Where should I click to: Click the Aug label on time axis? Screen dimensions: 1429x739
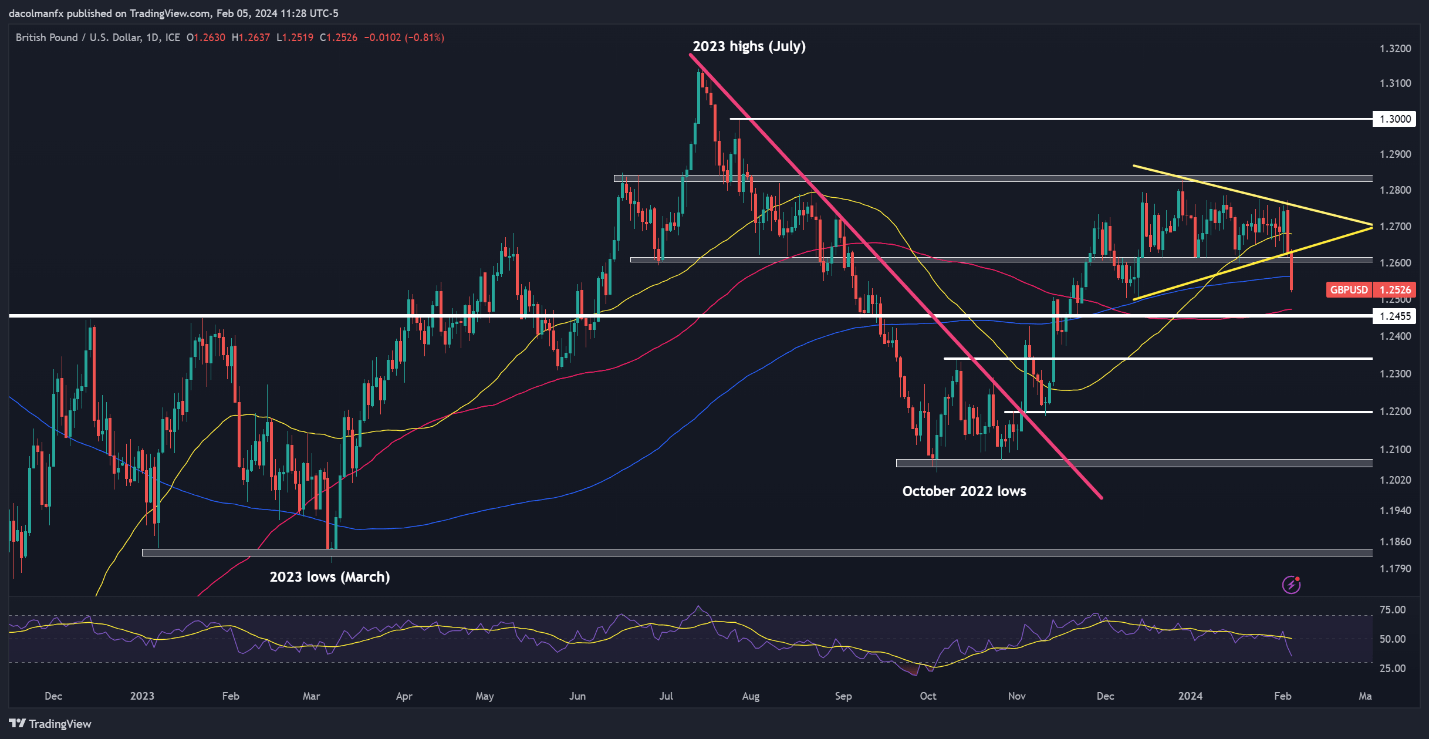(752, 694)
